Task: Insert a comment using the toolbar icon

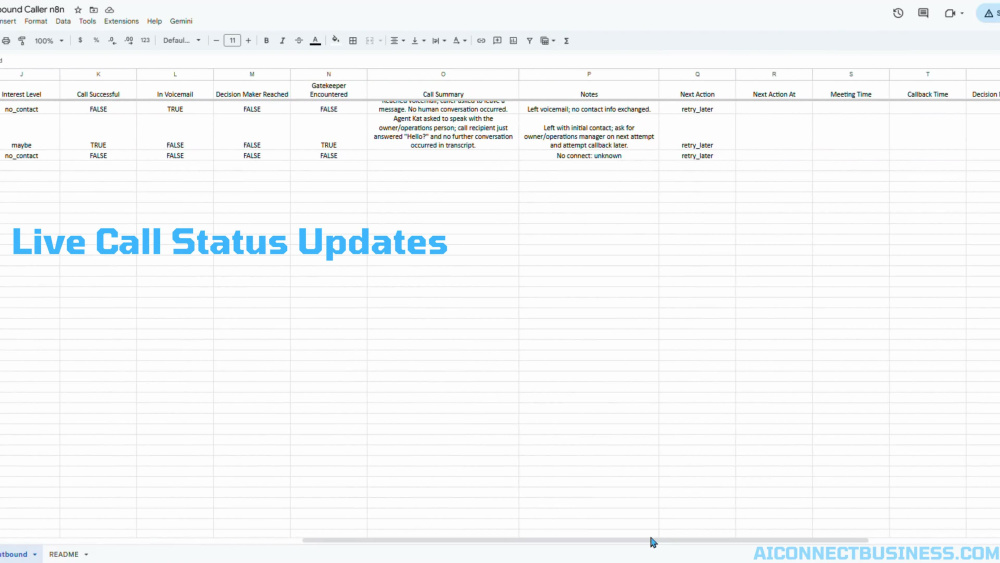Action: click(x=497, y=40)
